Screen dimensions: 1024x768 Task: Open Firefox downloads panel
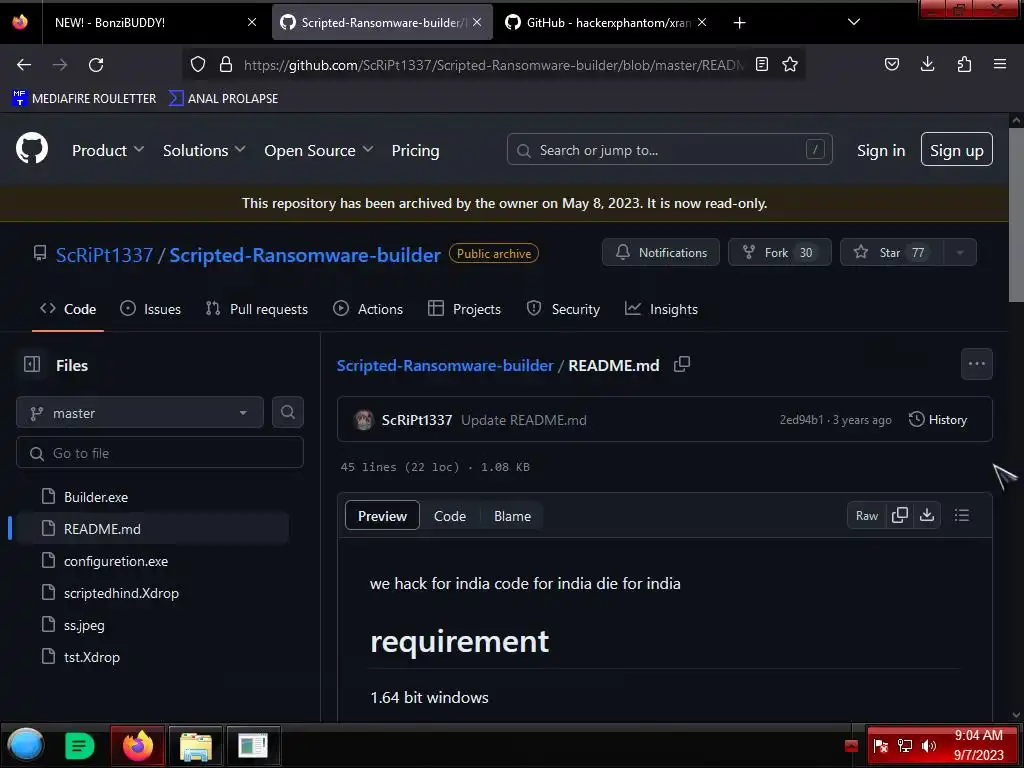tap(927, 64)
